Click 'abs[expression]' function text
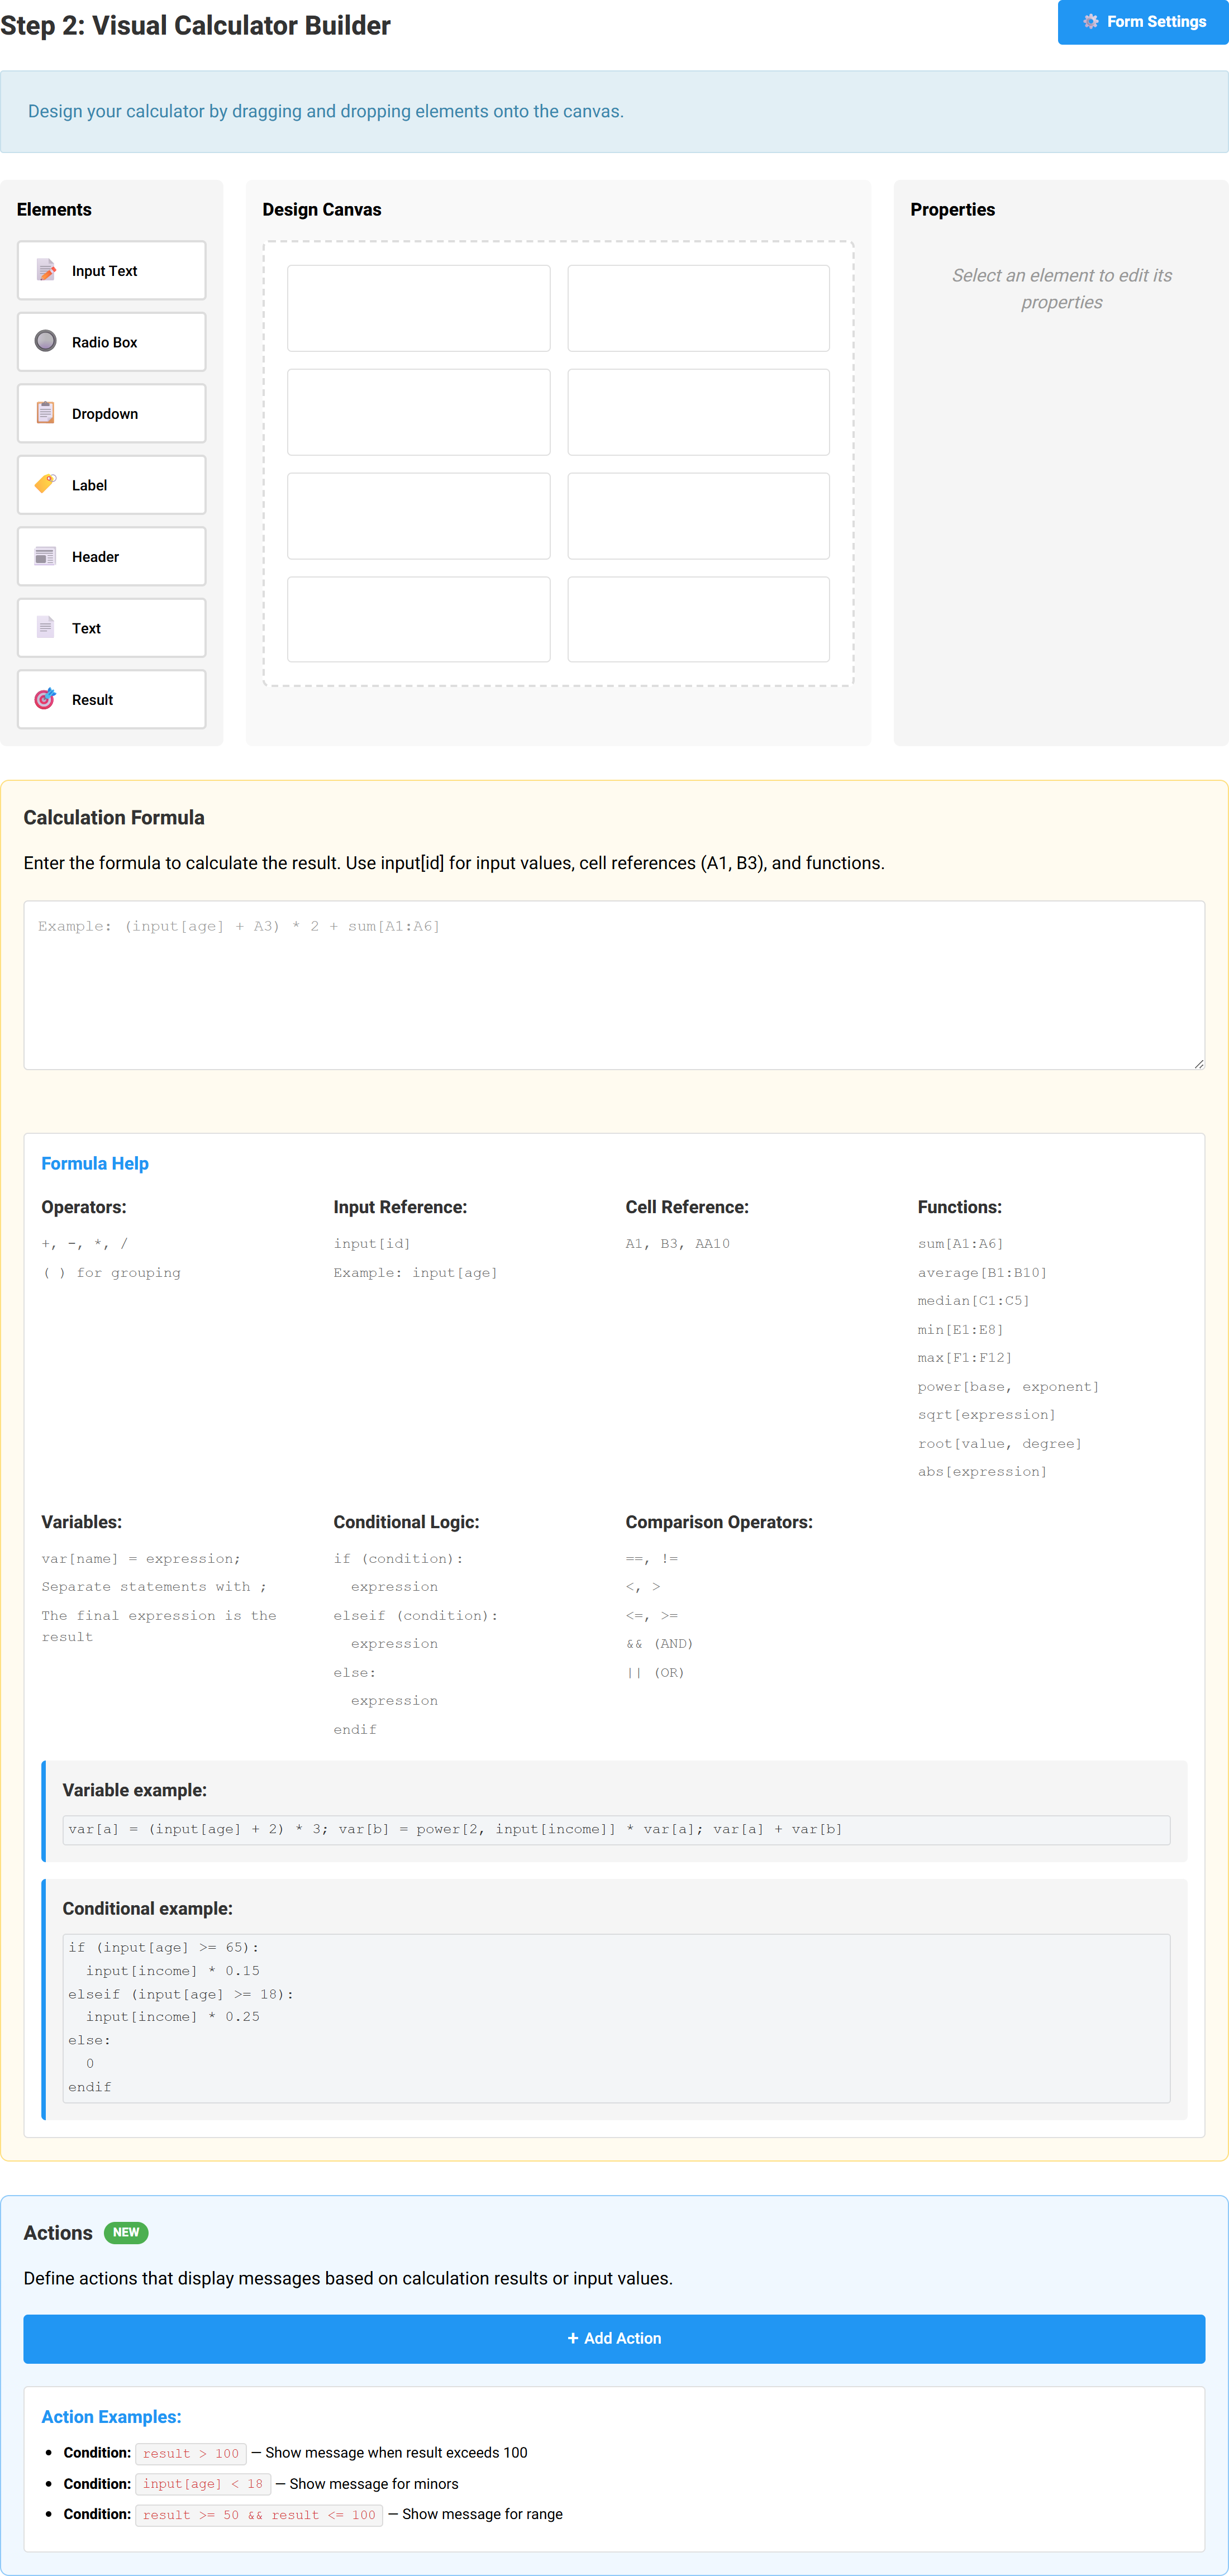The image size is (1229, 2576). click(982, 1471)
